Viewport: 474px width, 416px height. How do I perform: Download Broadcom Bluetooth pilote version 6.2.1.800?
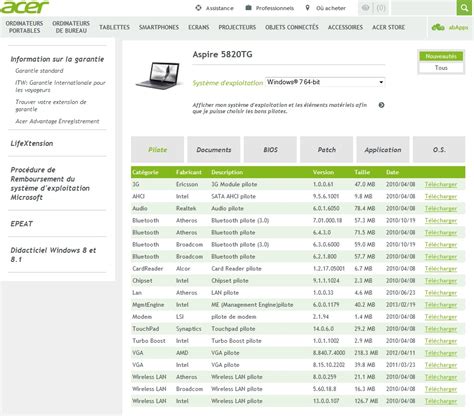point(441,257)
